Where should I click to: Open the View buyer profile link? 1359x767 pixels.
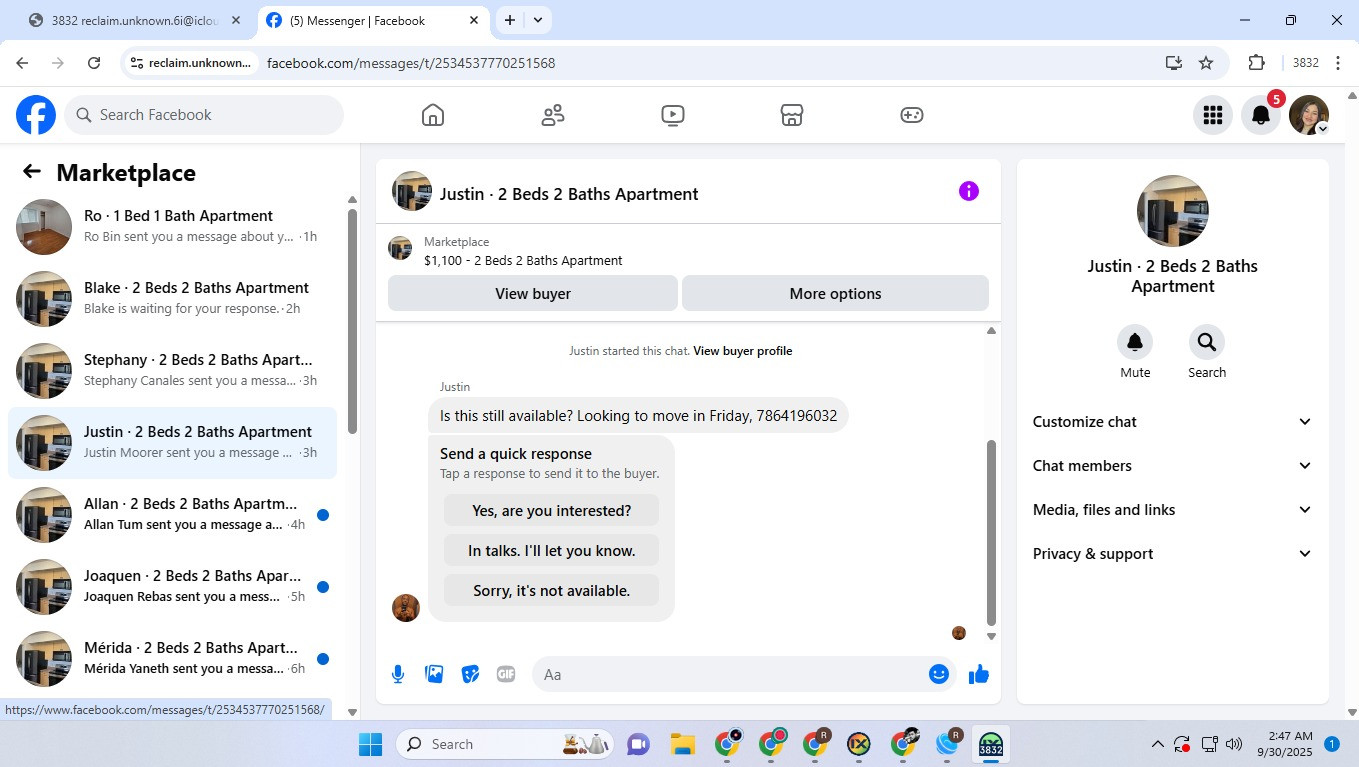(x=743, y=351)
